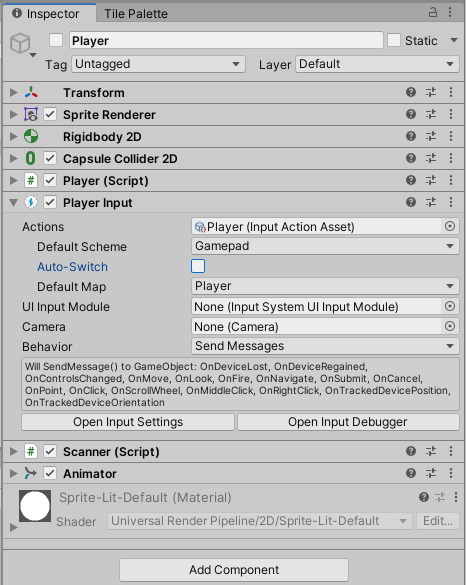The height and width of the screenshot is (585, 466).
Task: Toggle the Static checkbox
Action: [394, 40]
